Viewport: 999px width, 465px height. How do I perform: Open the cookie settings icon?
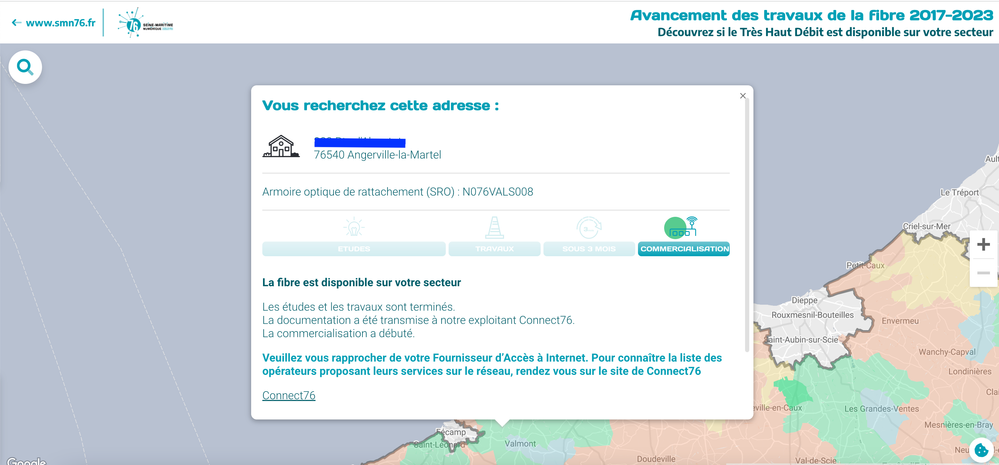(x=982, y=450)
